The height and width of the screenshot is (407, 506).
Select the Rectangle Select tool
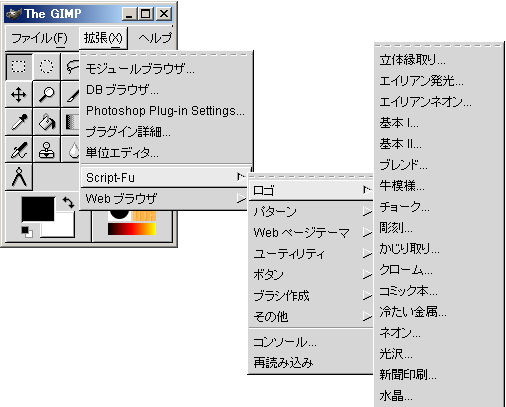19,66
